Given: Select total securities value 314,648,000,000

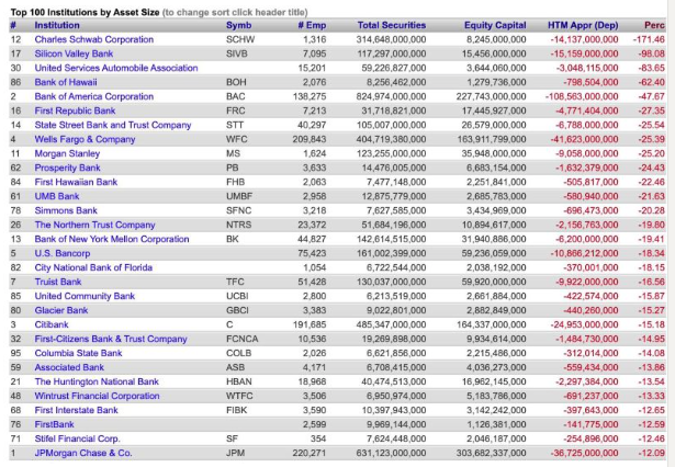Looking at the screenshot, I should [391, 40].
